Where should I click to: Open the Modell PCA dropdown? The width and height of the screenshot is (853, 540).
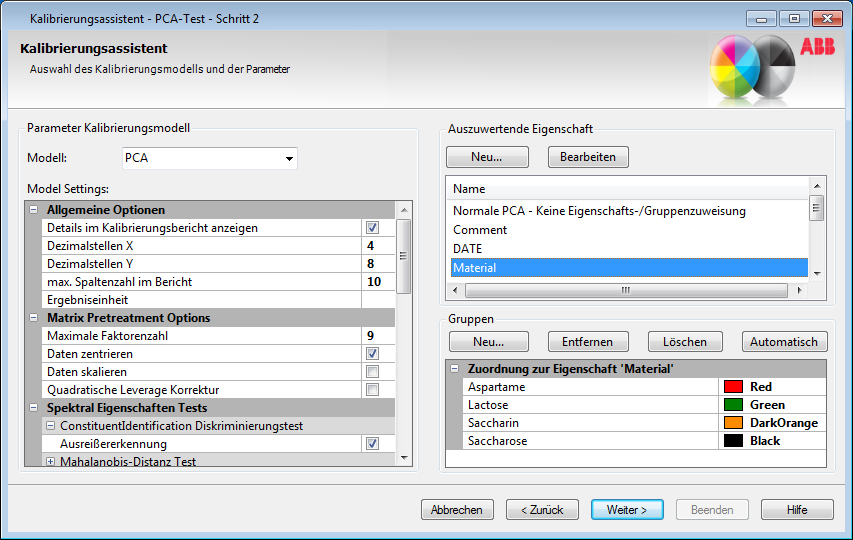coord(289,158)
